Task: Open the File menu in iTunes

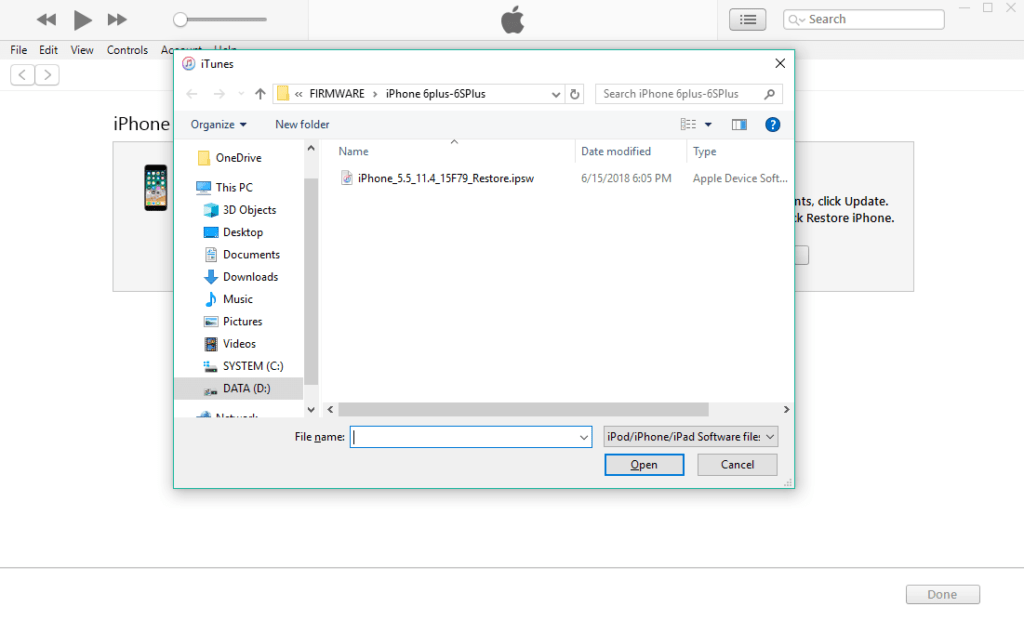Action: point(18,50)
